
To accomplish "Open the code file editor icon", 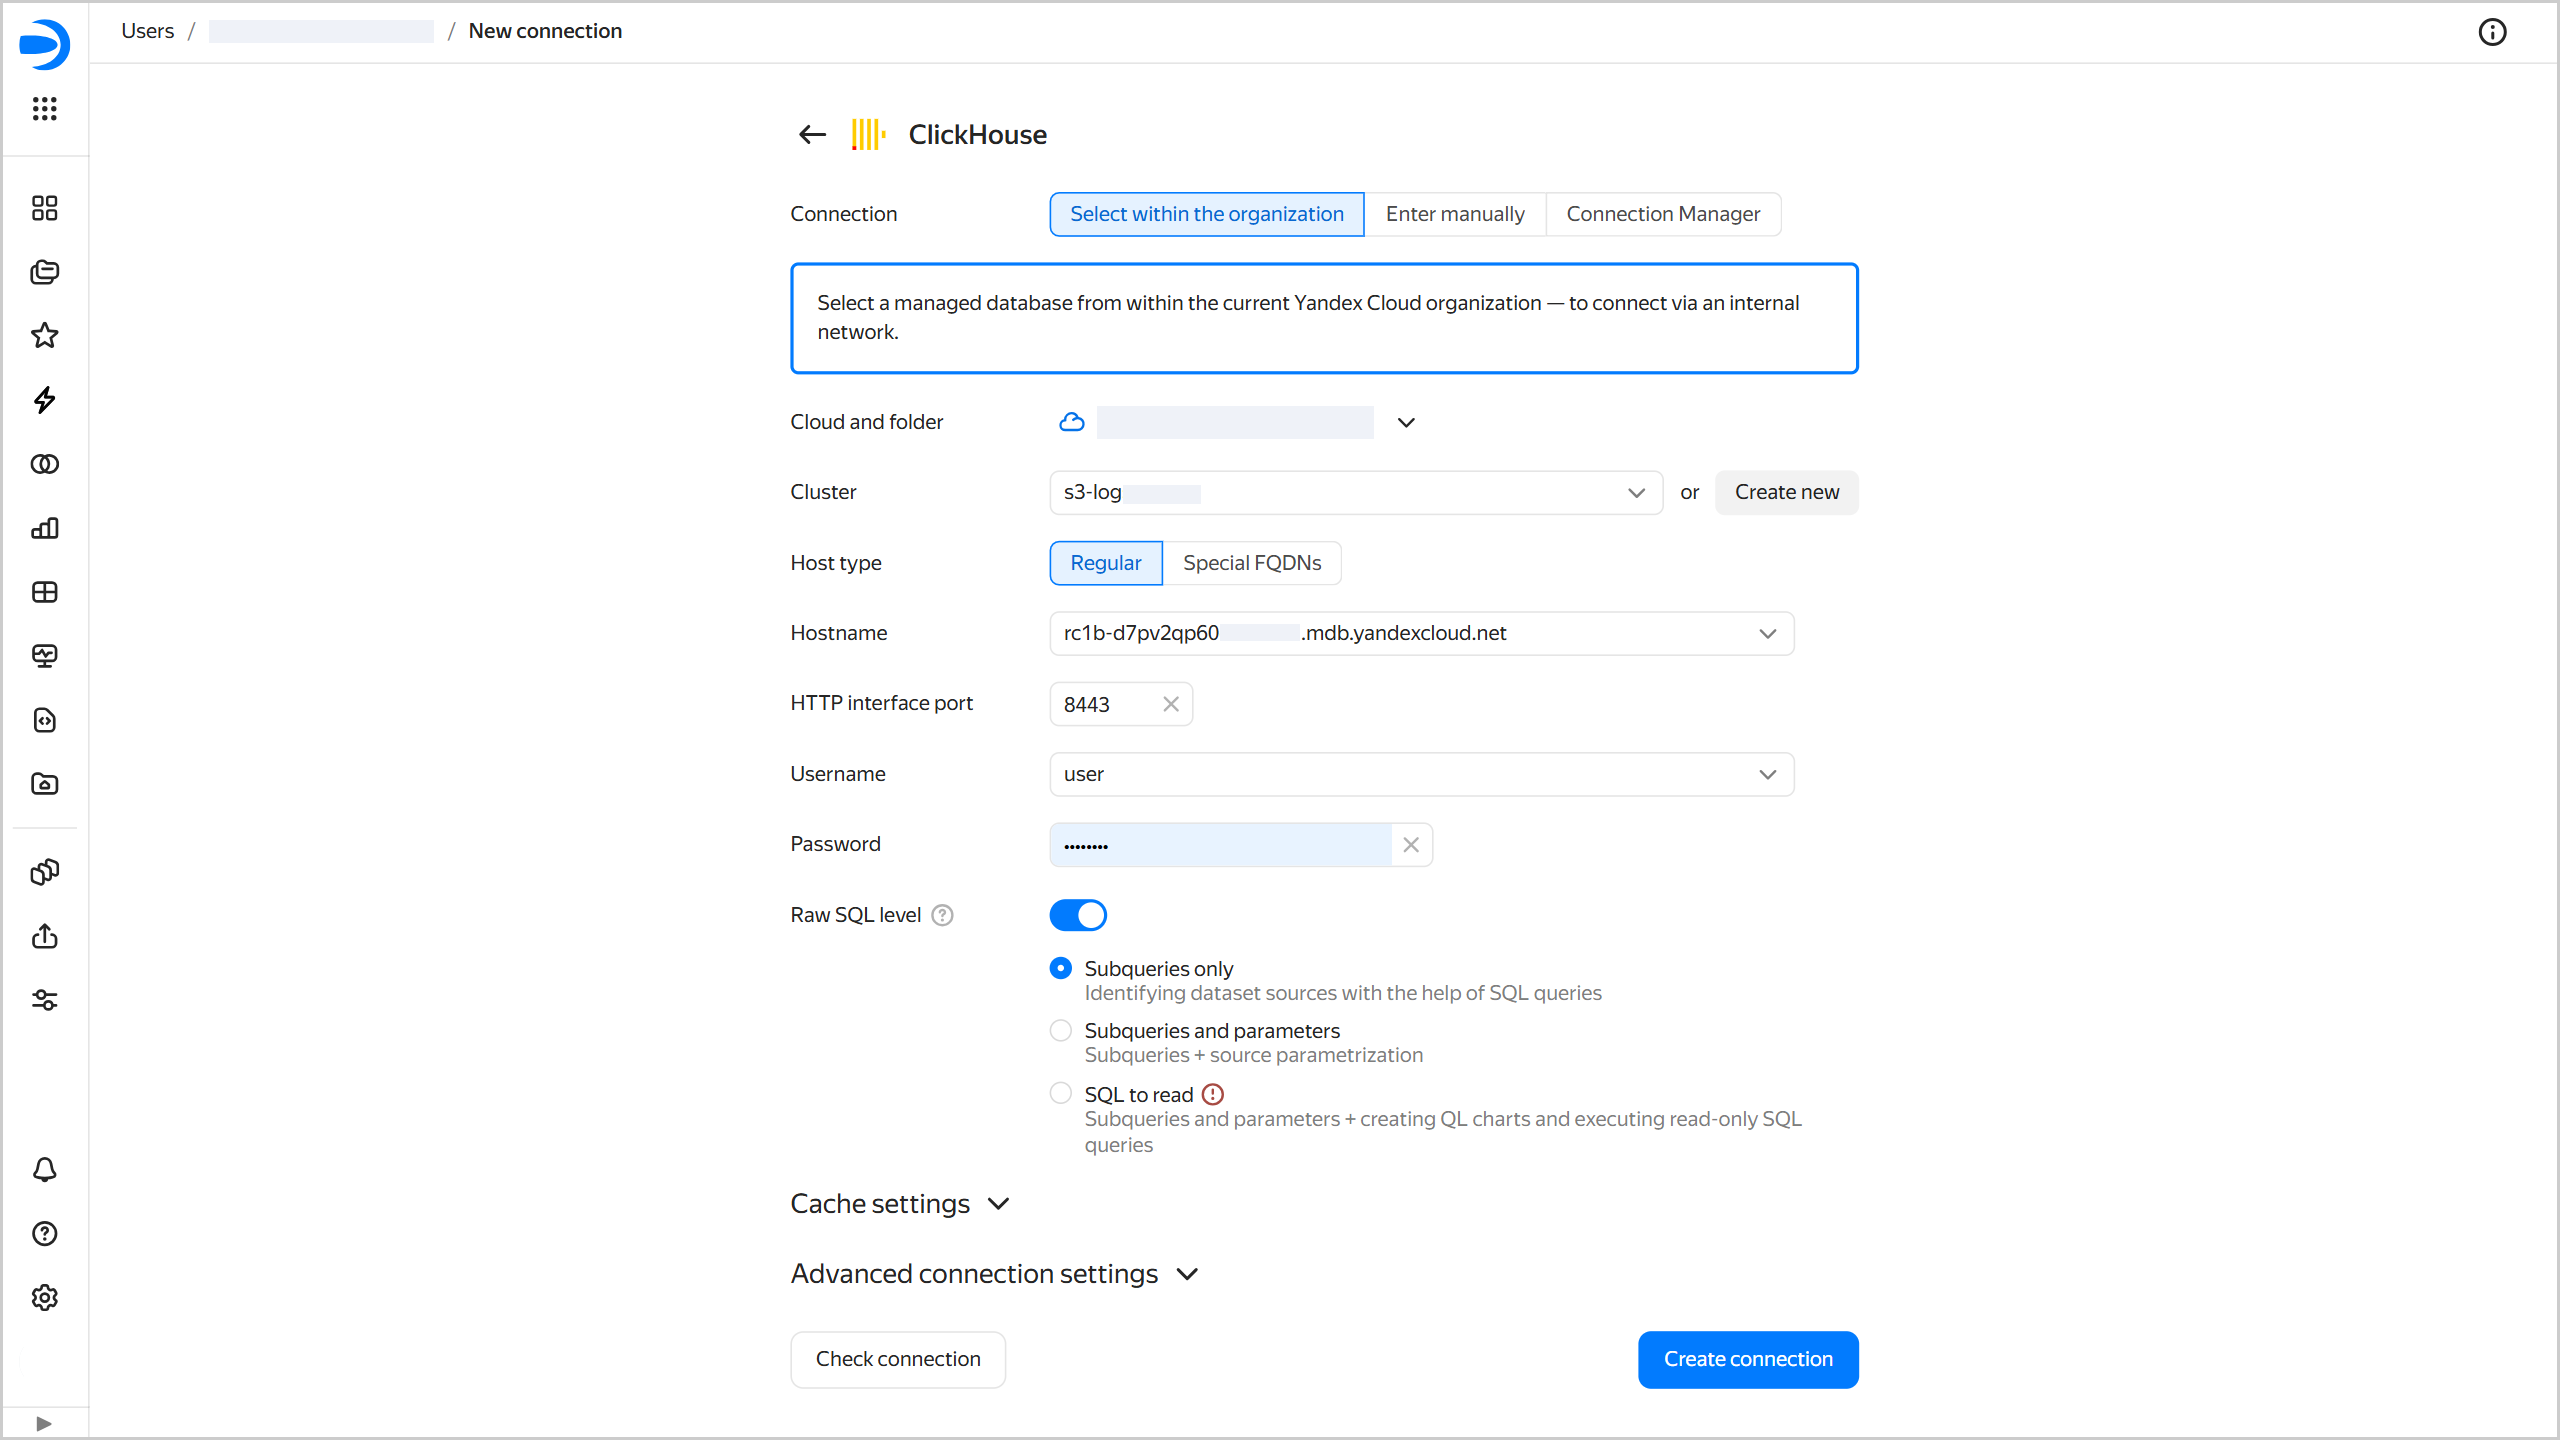I will [45, 720].
